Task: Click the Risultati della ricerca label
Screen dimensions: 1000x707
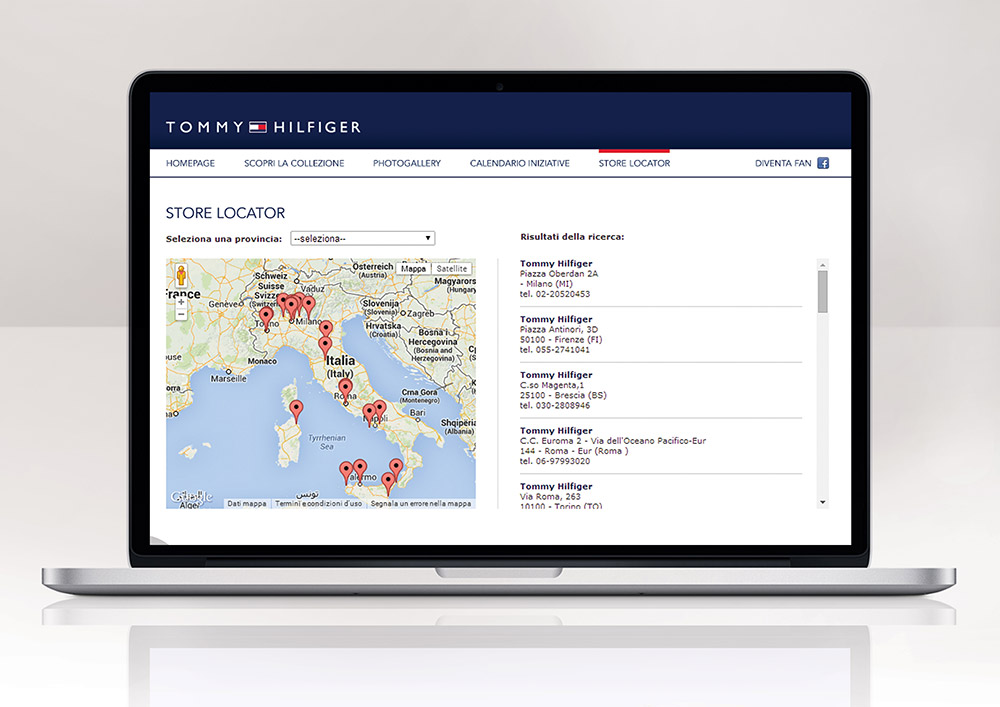Action: (x=572, y=237)
